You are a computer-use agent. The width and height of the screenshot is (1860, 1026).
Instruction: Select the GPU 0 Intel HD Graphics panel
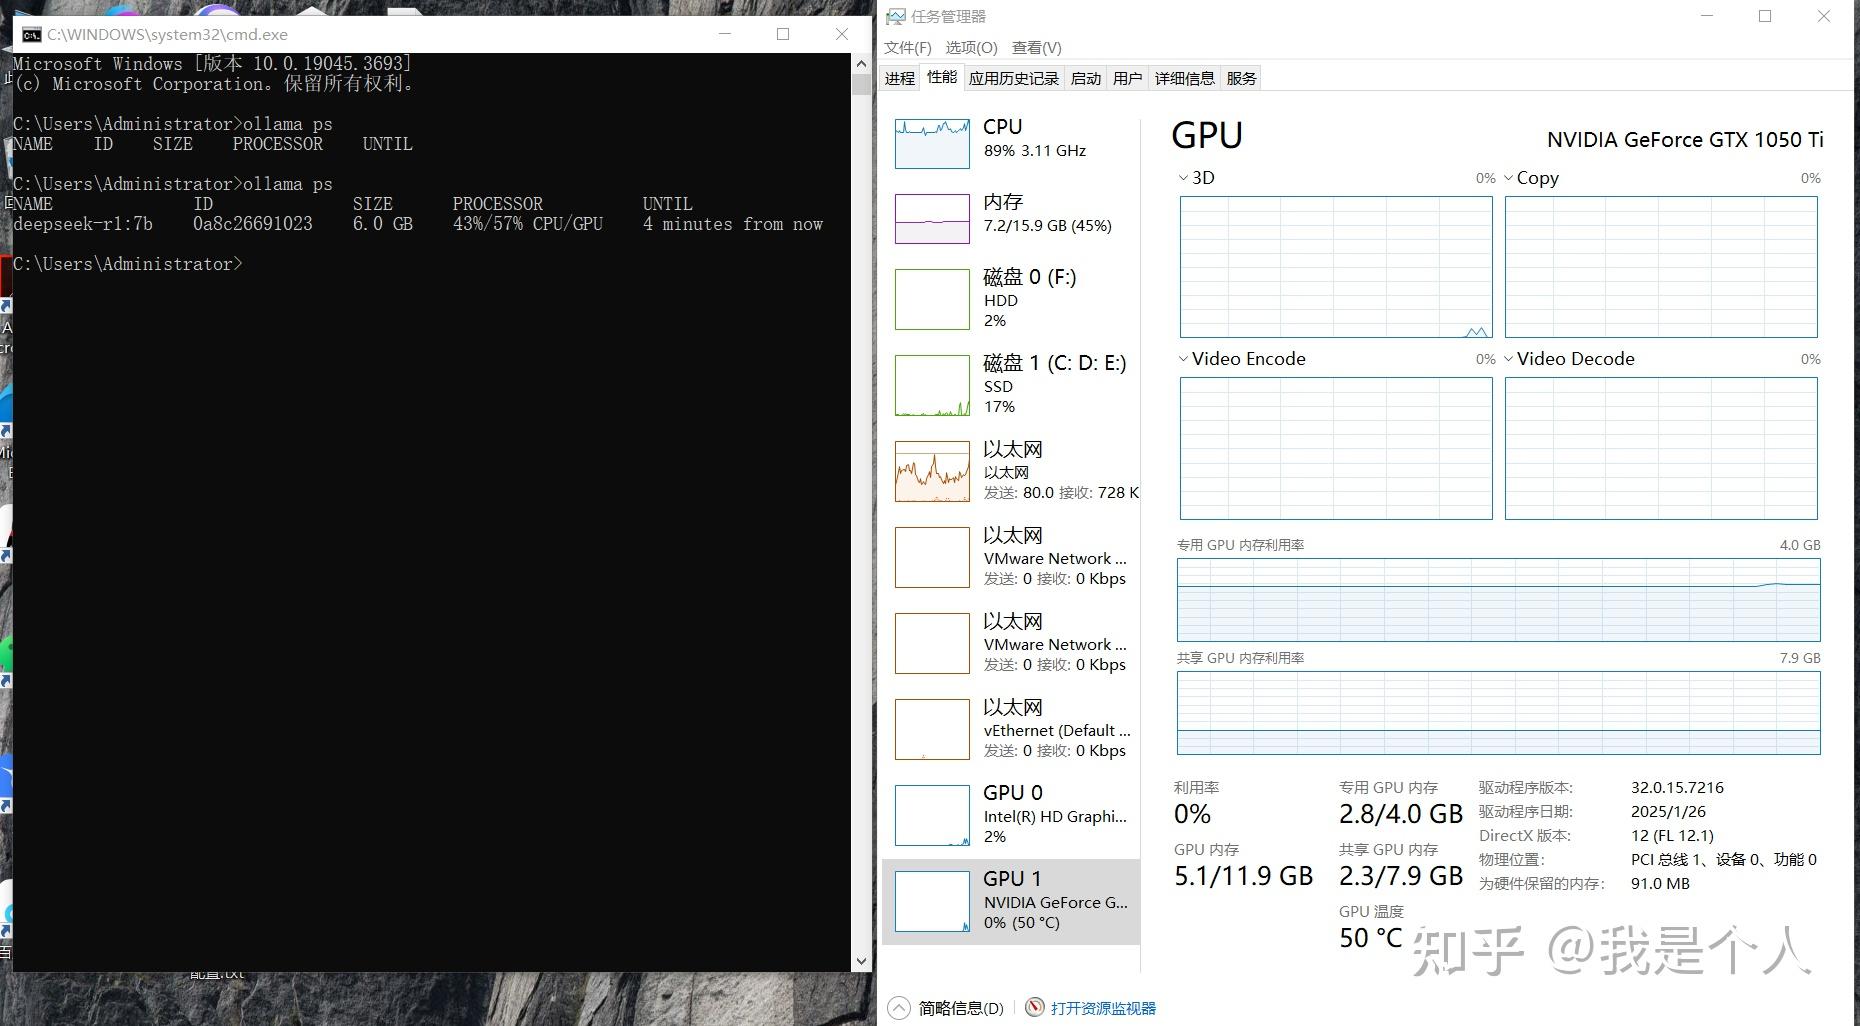pyautogui.click(x=1008, y=814)
